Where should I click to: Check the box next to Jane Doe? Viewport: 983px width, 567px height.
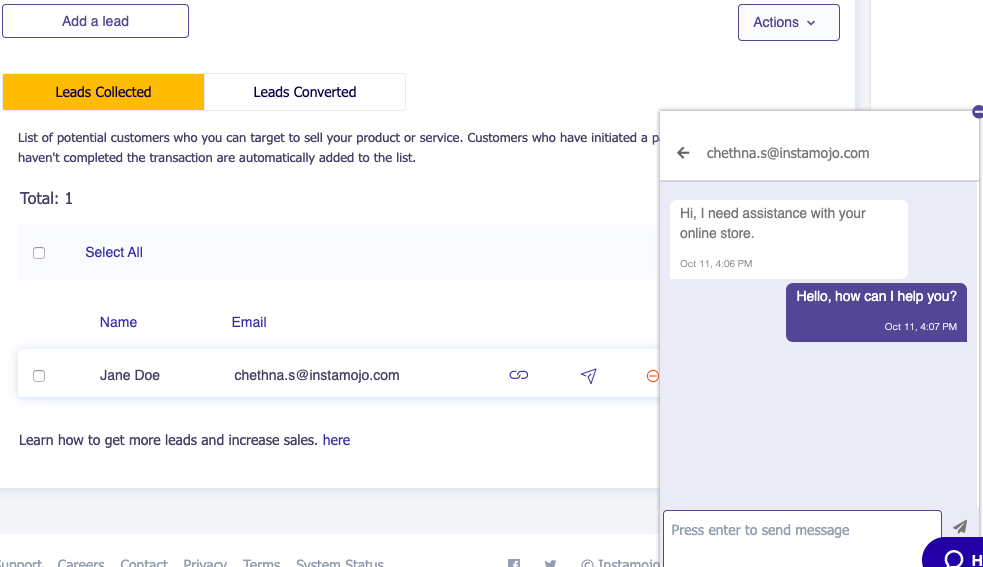point(39,376)
